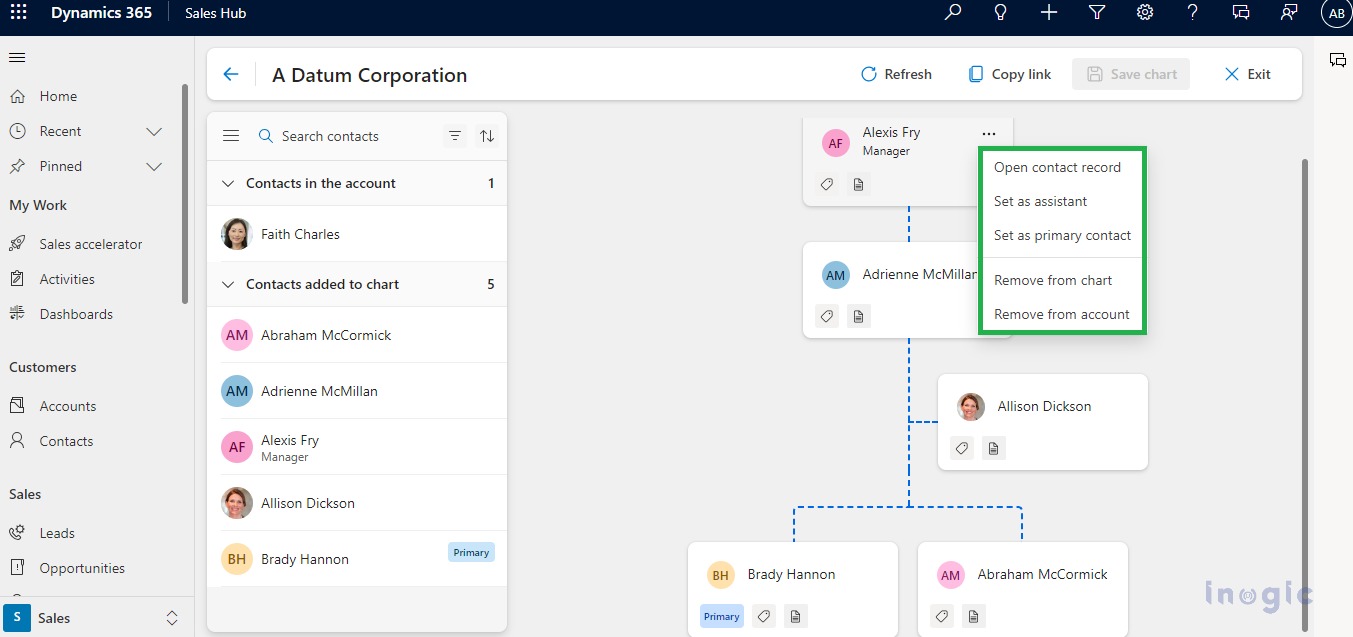Click the plus quick create icon
The height and width of the screenshot is (637, 1353).
click(x=1048, y=13)
